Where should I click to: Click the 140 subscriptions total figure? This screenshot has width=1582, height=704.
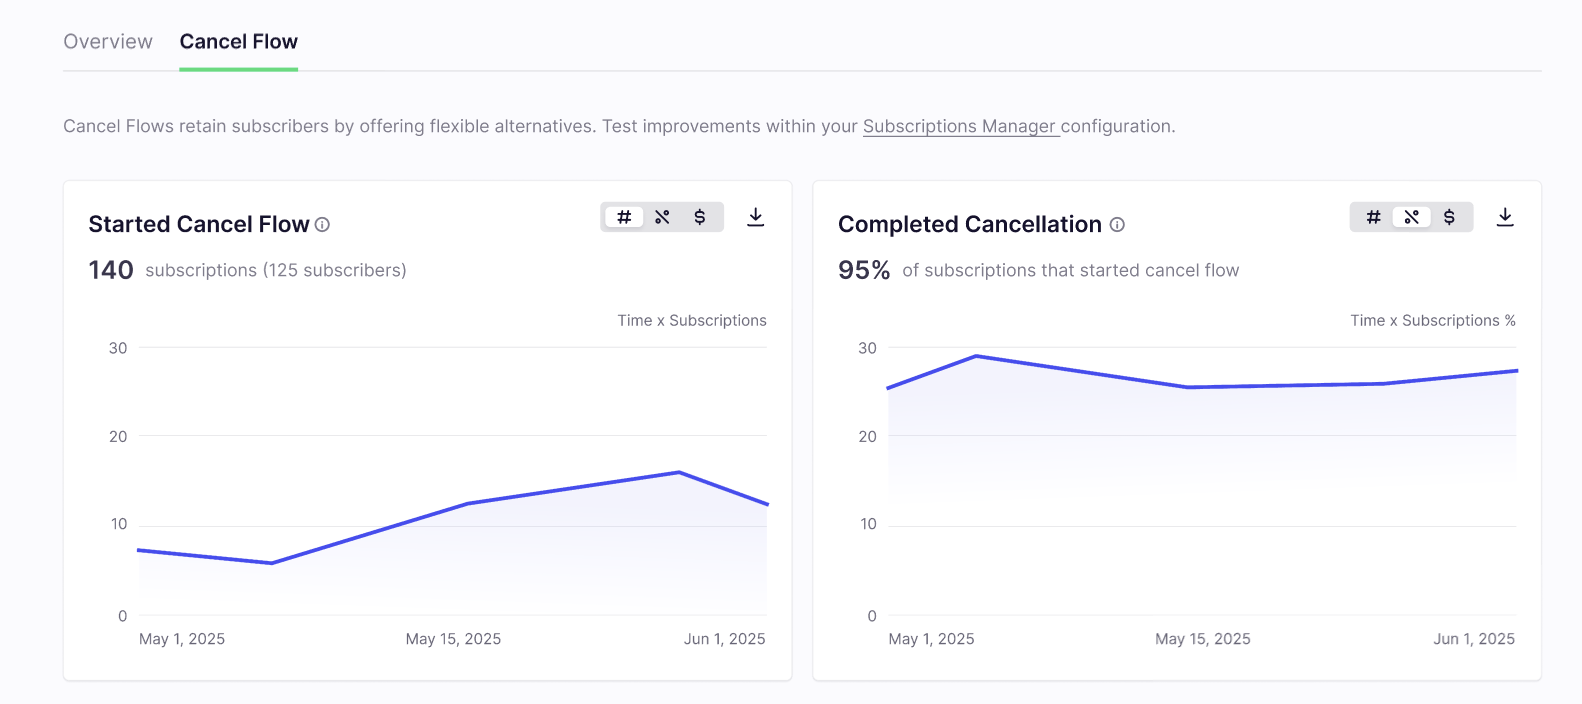point(111,270)
